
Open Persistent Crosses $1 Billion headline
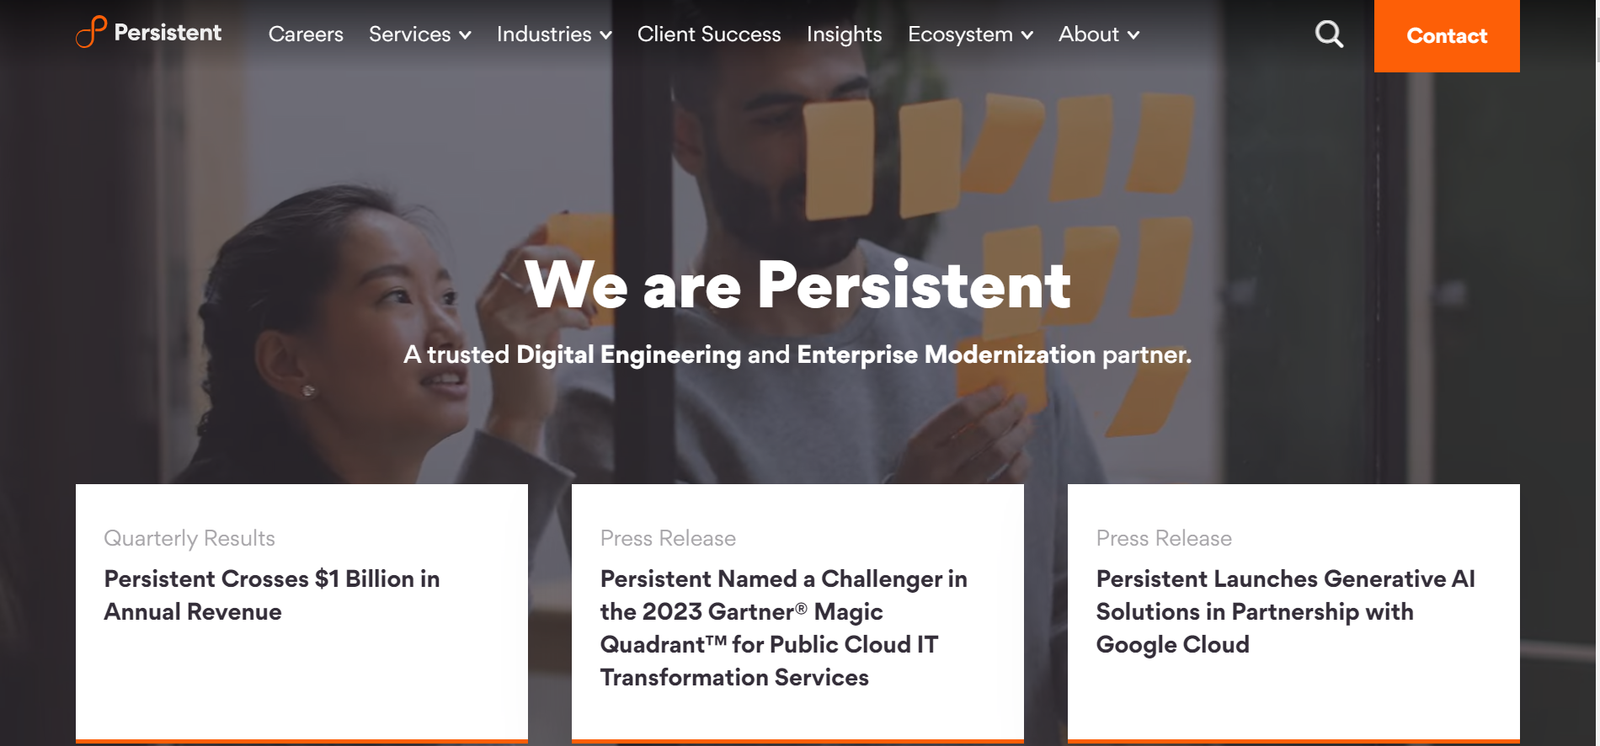click(x=272, y=595)
